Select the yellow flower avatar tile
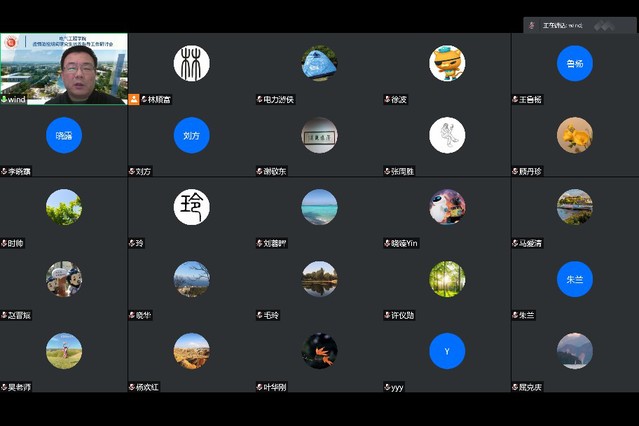 point(575,135)
